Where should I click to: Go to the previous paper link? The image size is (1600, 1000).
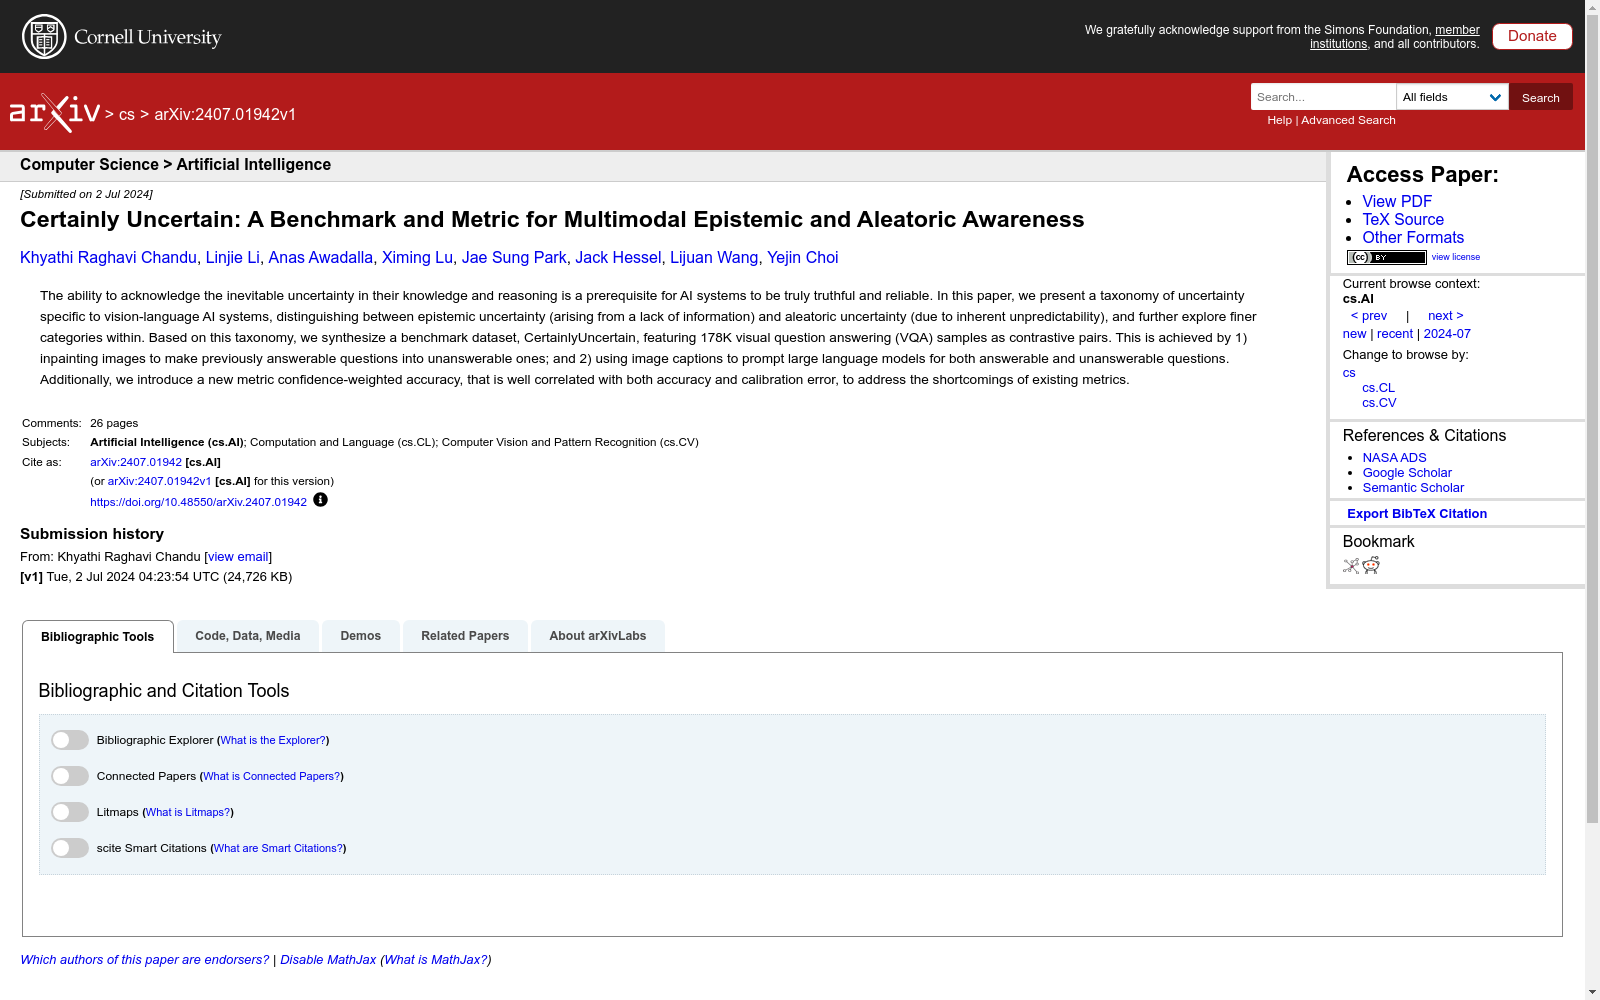1369,316
